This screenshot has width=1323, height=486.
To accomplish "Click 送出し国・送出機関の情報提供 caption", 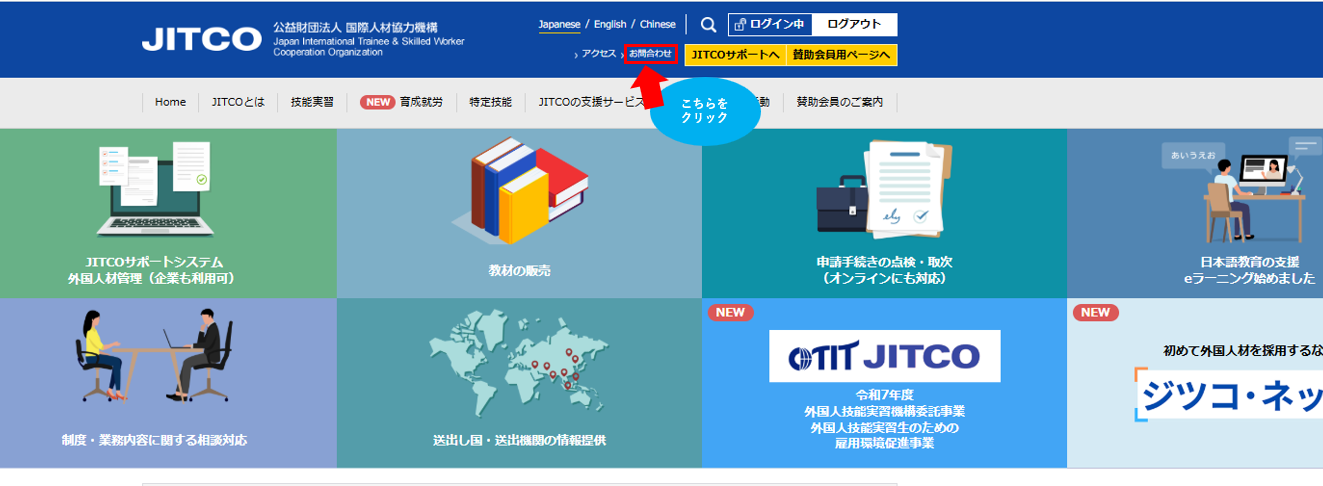I will pyautogui.click(x=519, y=440).
